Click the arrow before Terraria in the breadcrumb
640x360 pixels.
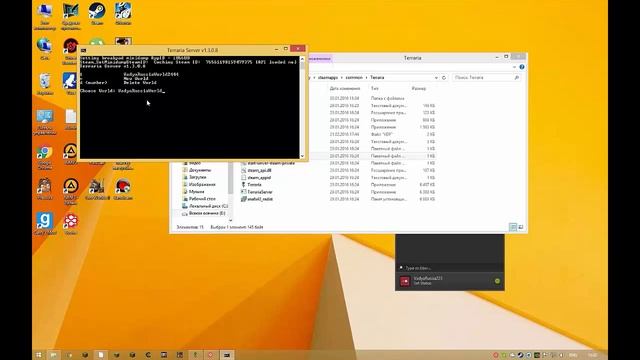click(x=367, y=78)
